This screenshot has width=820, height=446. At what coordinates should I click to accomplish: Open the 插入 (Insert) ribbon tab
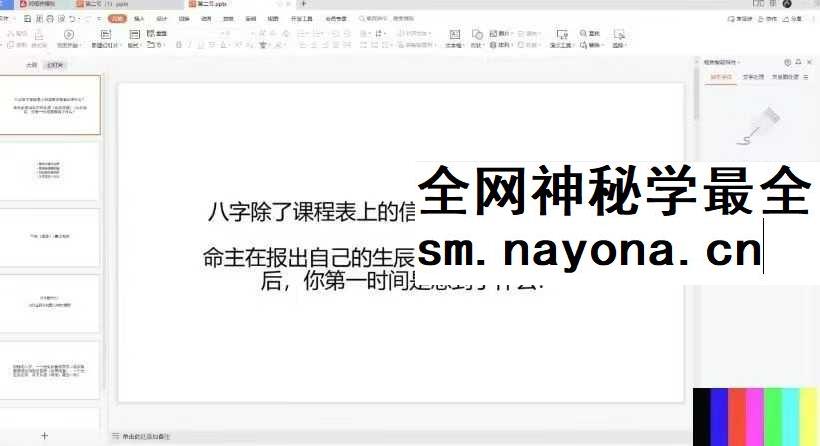click(x=139, y=19)
